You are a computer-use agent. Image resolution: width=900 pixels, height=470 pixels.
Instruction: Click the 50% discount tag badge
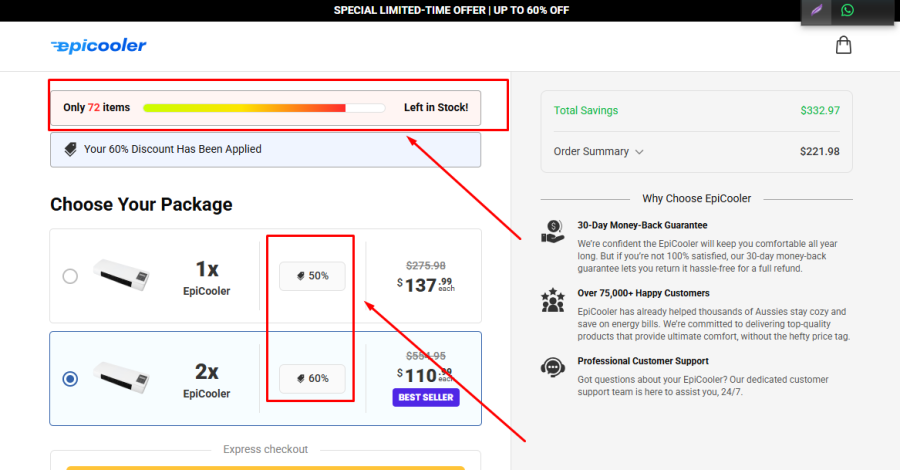[312, 276]
